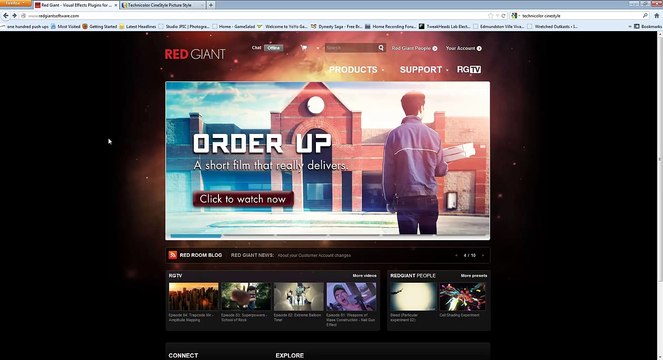
Task: Switch to Red Giant Visual Effects tab
Action: pos(76,5)
